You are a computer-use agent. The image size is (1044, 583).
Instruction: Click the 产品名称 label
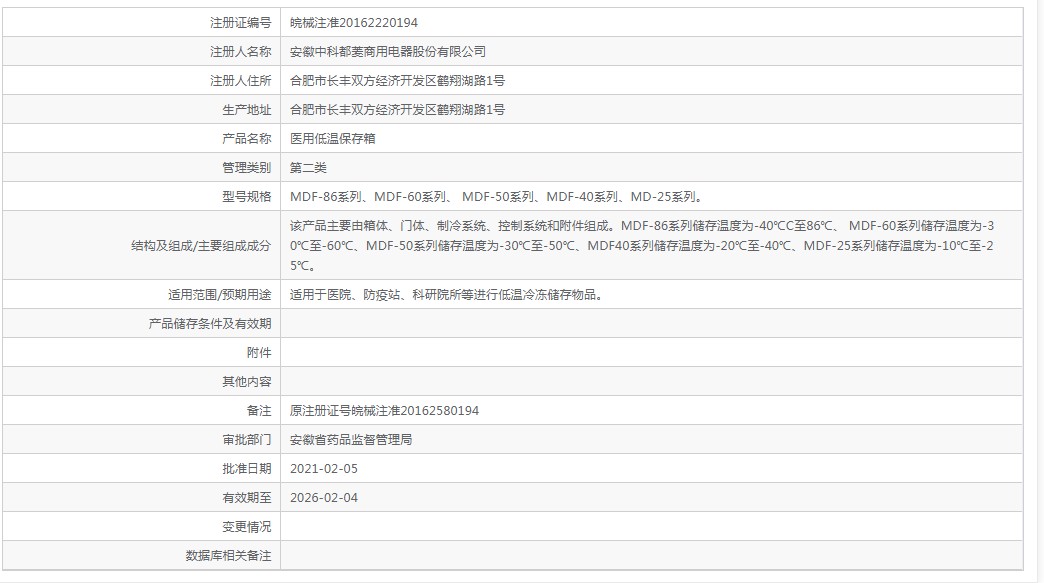[246, 138]
